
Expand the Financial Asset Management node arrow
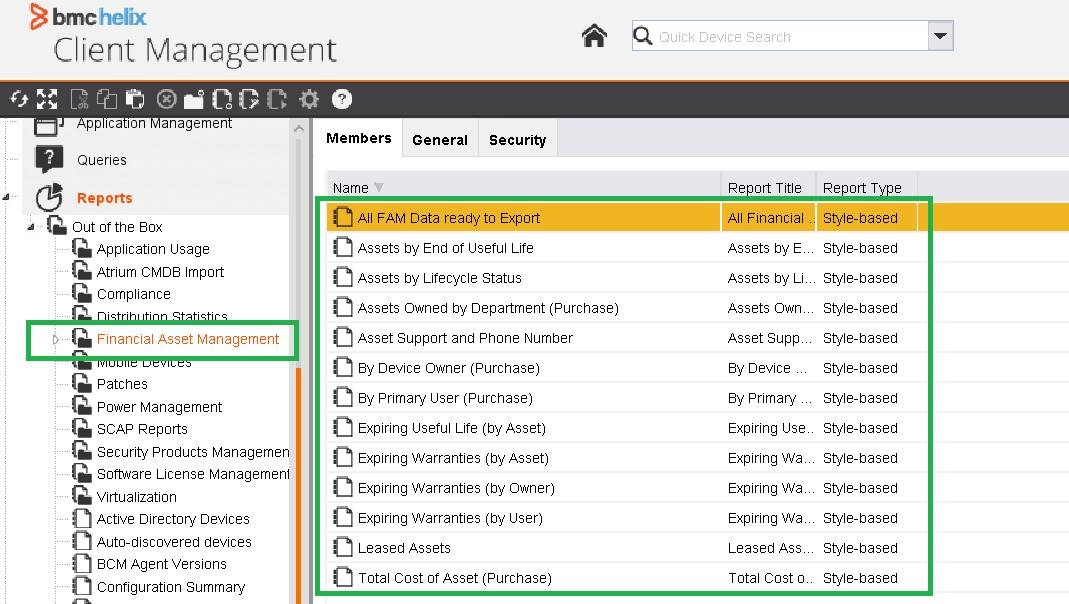pos(56,339)
